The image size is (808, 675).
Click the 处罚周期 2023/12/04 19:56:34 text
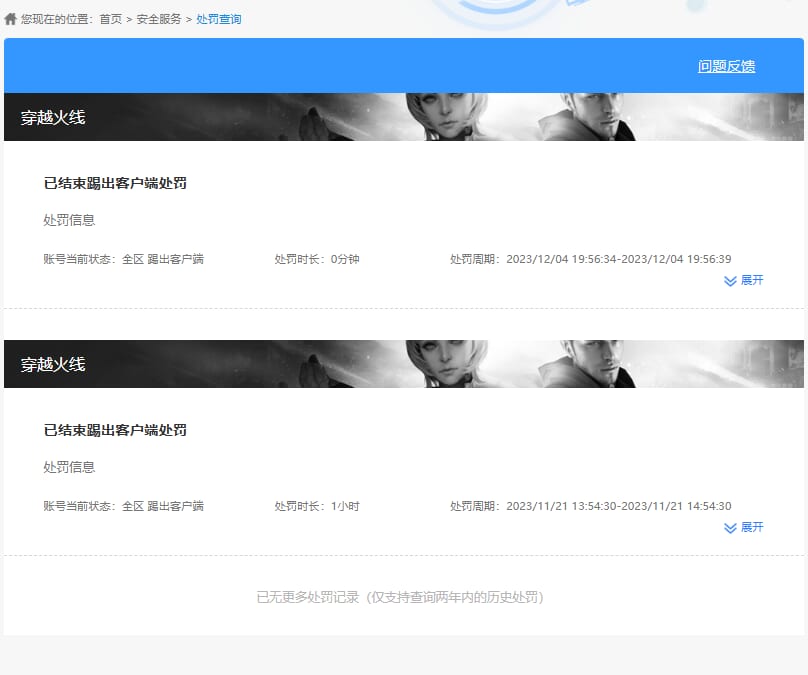point(591,259)
